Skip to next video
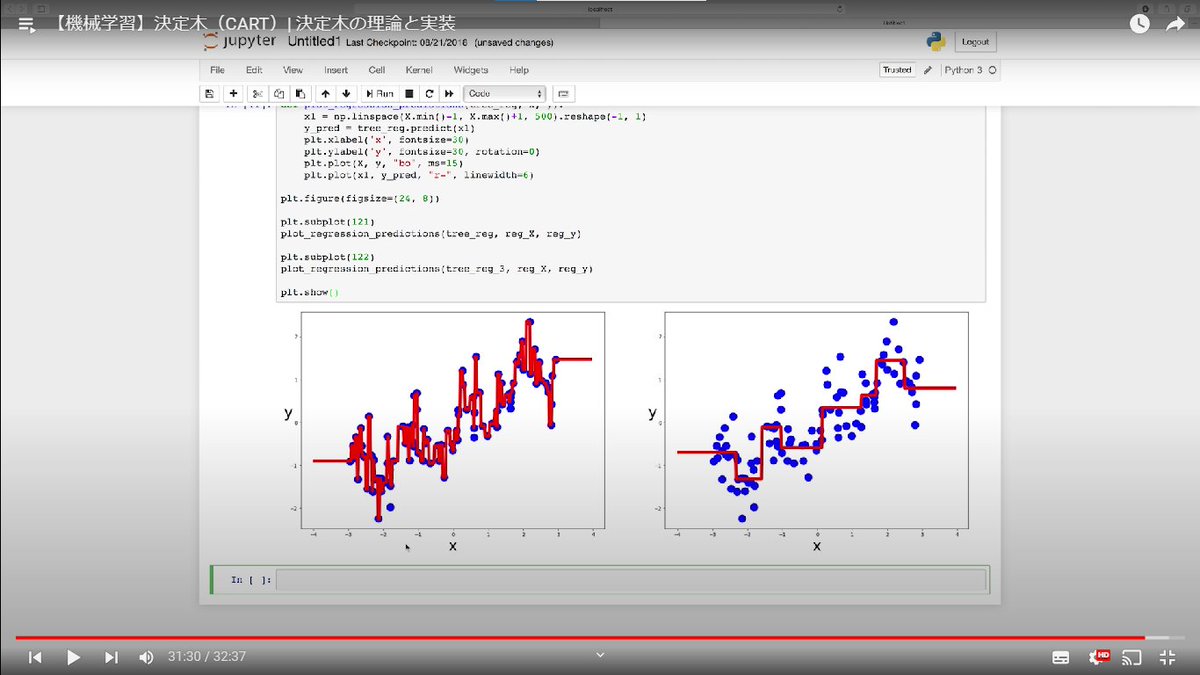This screenshot has height=675, width=1200. [111, 657]
